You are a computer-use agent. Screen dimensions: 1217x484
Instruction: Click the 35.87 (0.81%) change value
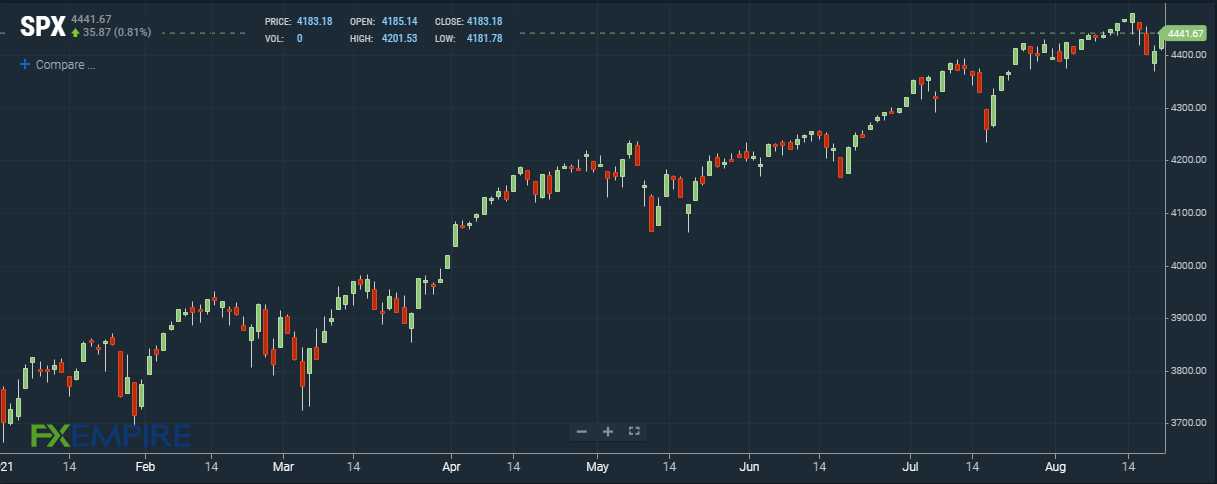pyautogui.click(x=118, y=32)
